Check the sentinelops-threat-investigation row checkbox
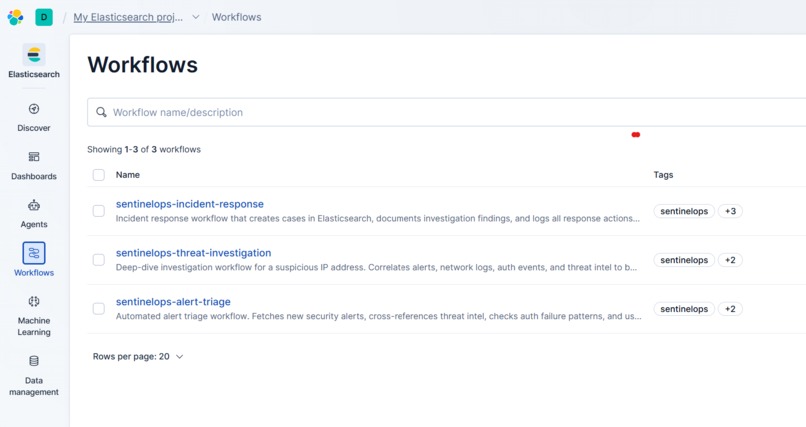The height and width of the screenshot is (427, 806). 99,259
